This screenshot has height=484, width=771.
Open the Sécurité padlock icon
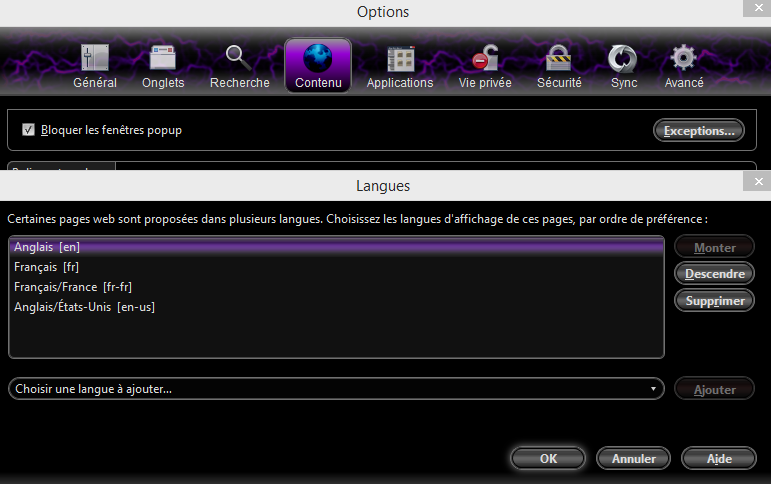coord(559,59)
